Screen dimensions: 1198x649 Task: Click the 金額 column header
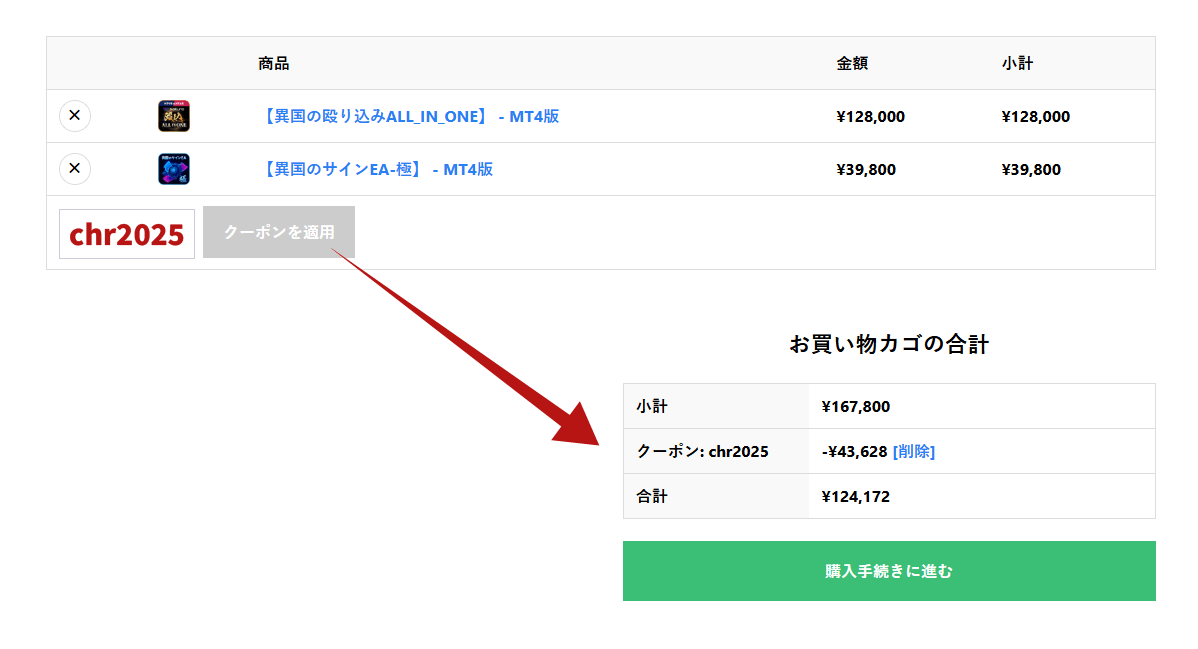coord(852,63)
